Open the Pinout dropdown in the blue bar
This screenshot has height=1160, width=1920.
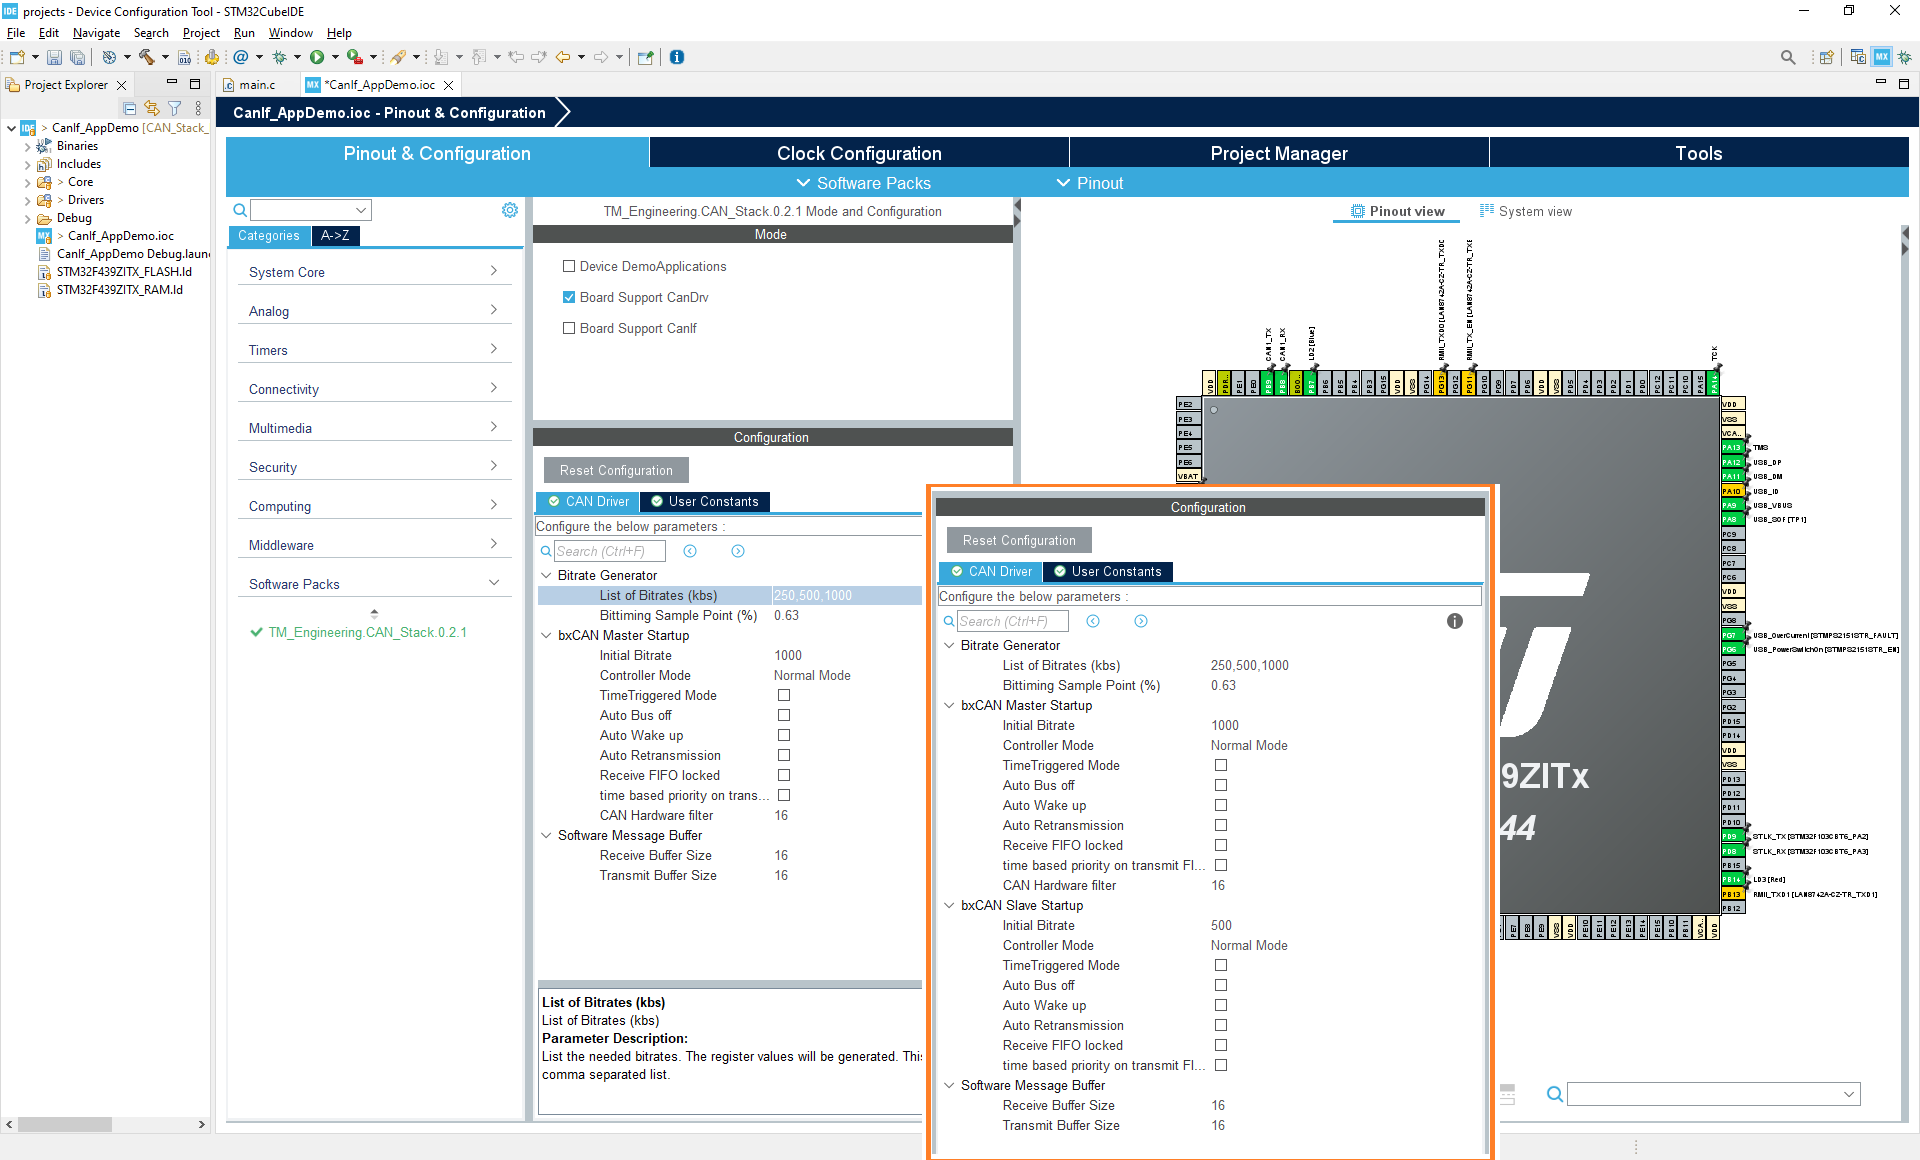pos(1090,183)
